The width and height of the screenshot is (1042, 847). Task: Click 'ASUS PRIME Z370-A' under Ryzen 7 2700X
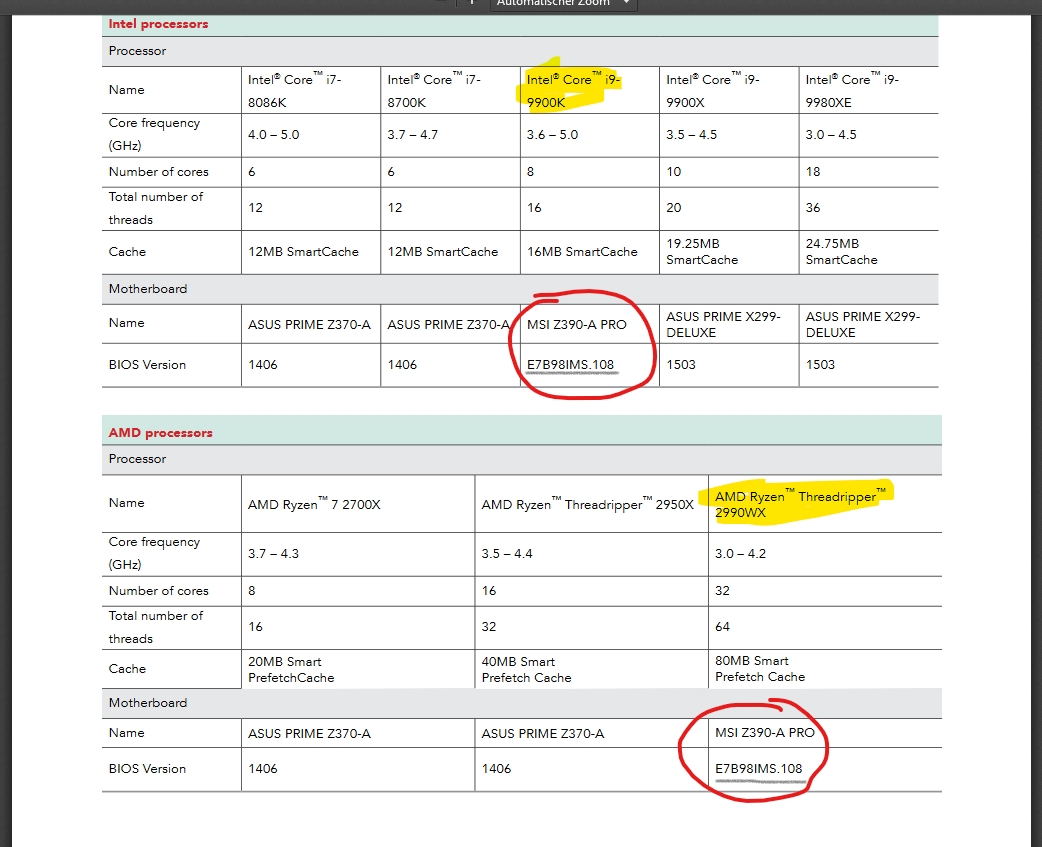tap(309, 734)
